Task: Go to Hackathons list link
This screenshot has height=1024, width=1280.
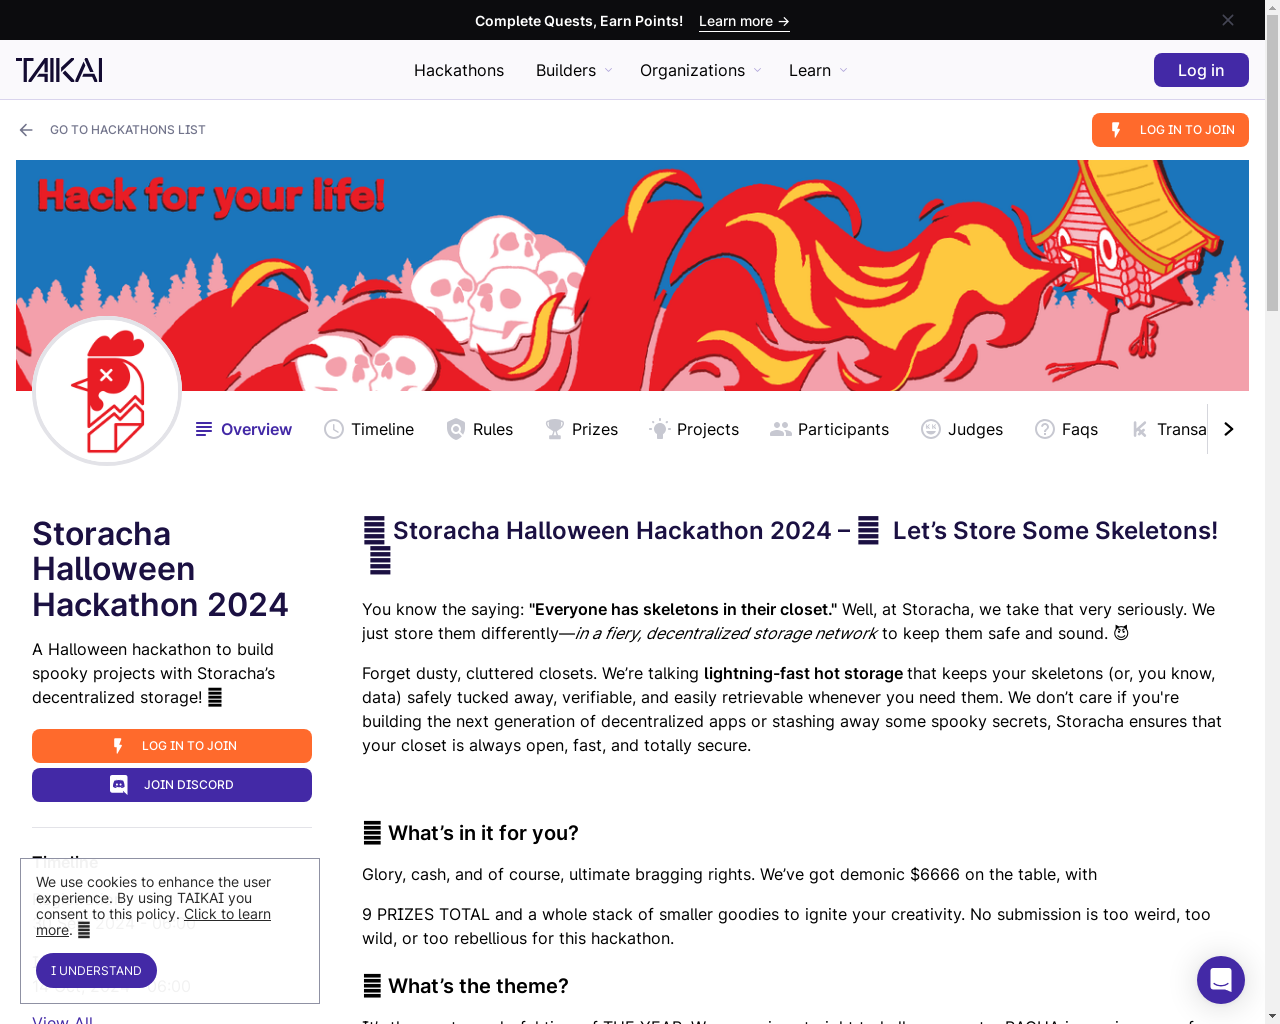Action: tap(128, 130)
